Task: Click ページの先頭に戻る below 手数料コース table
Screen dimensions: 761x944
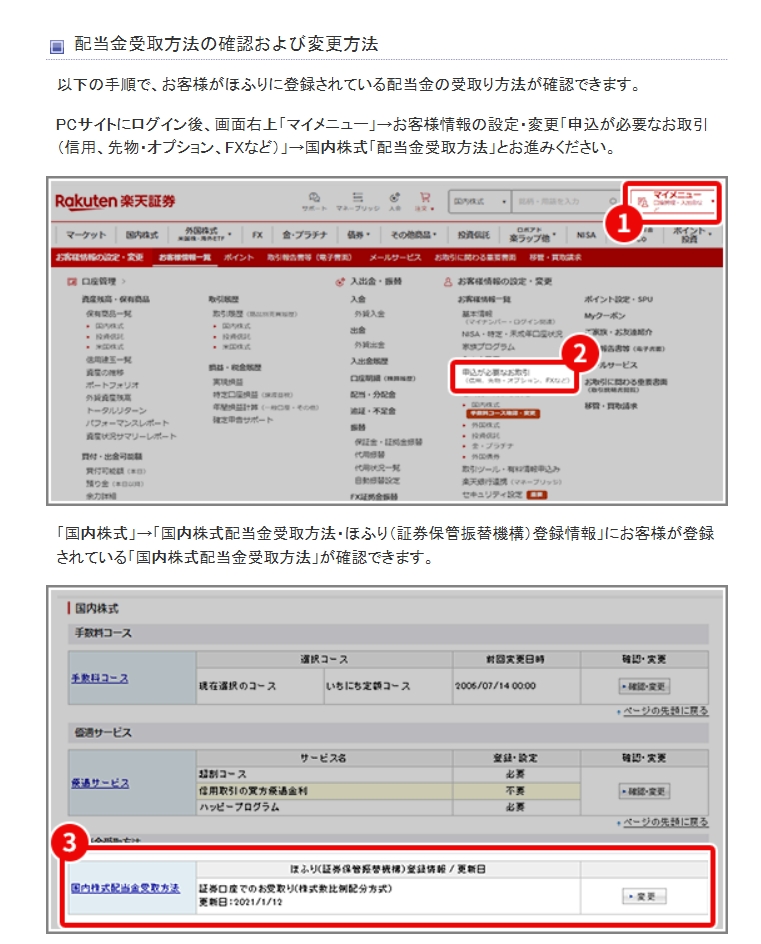Action: 665,711
